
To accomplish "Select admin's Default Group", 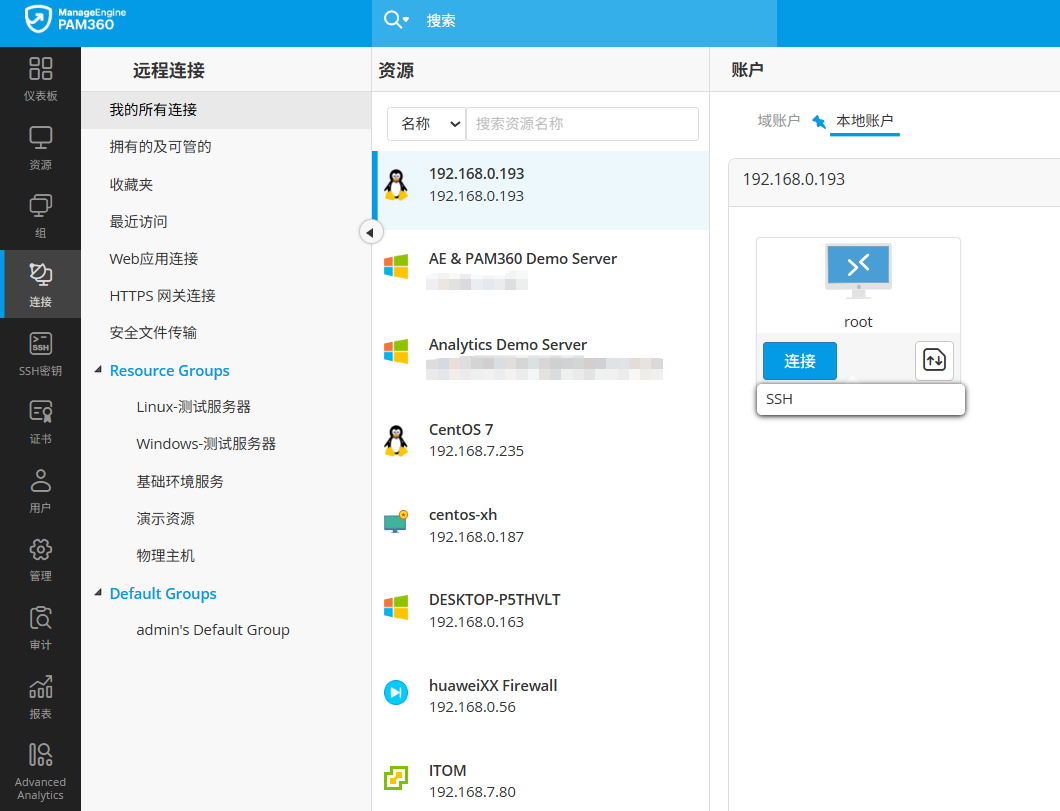I will pos(213,630).
